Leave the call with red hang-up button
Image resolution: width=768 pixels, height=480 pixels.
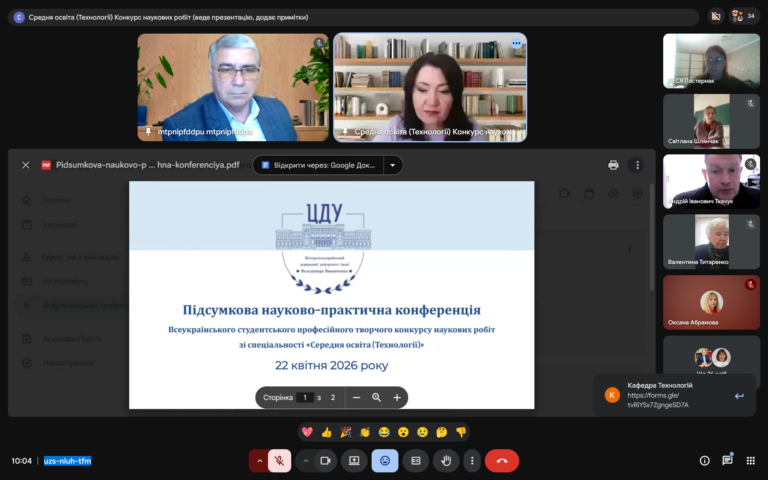point(501,461)
